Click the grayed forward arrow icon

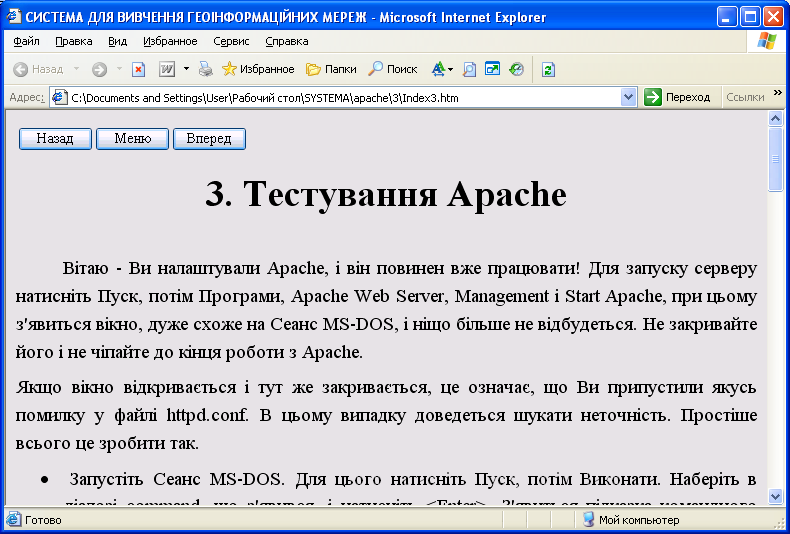click(x=99, y=70)
